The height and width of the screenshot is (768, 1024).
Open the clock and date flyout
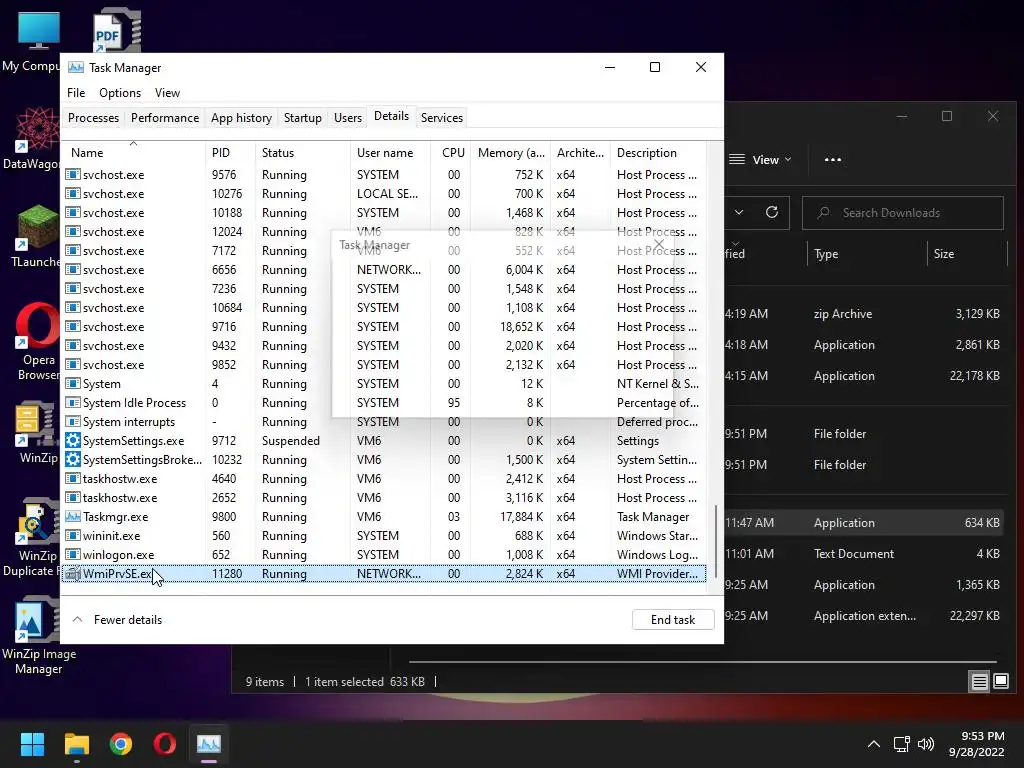pos(976,744)
